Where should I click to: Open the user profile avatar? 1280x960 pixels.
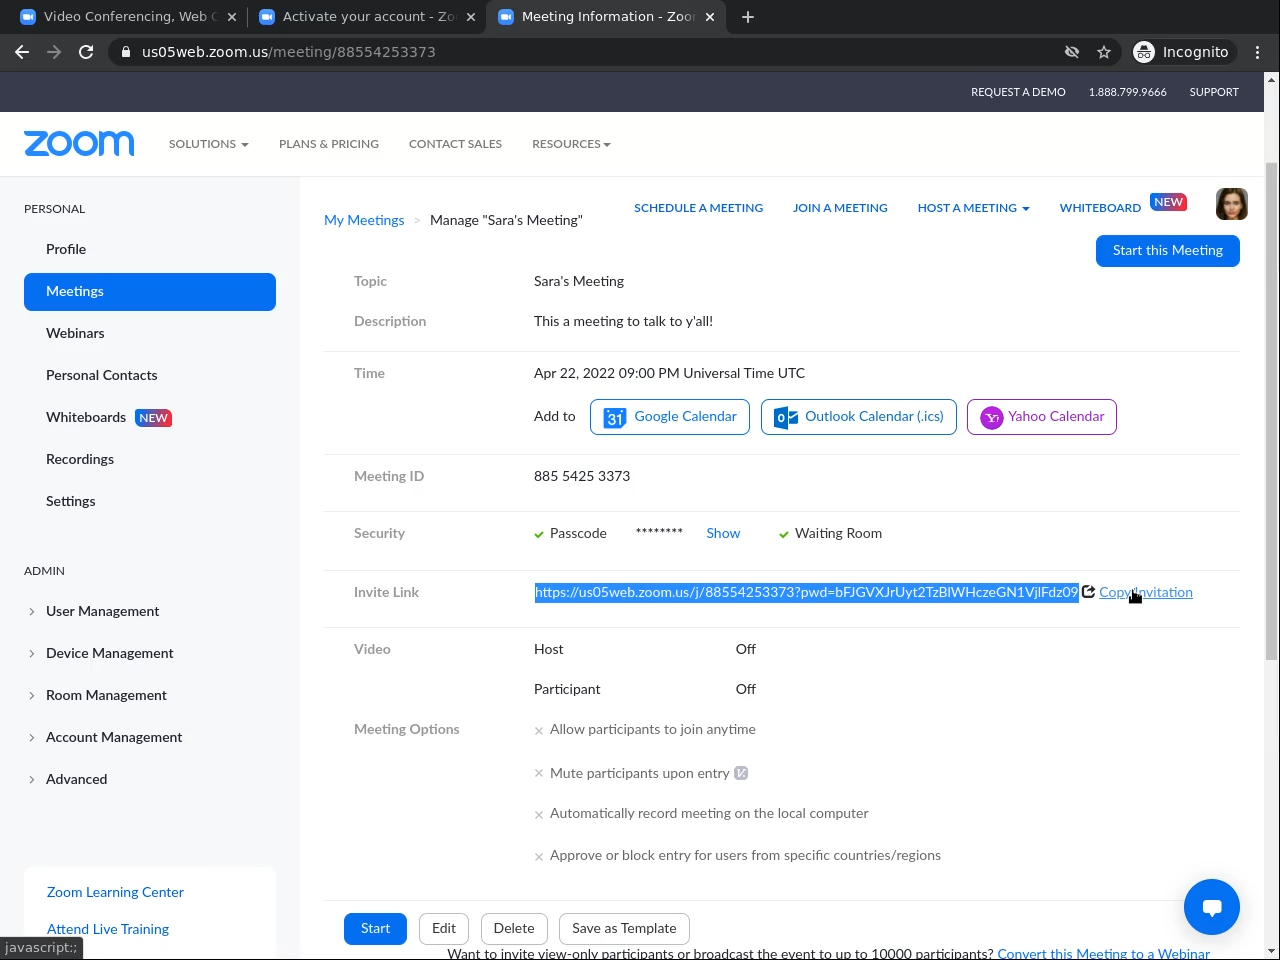click(x=1232, y=204)
